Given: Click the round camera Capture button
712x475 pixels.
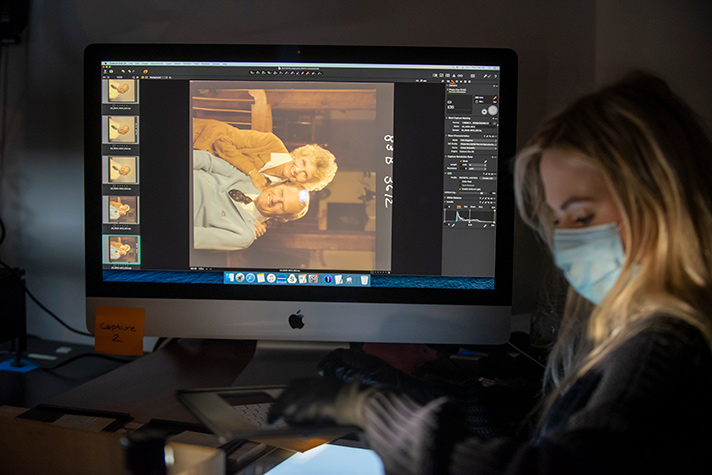Looking at the screenshot, I should [492, 110].
